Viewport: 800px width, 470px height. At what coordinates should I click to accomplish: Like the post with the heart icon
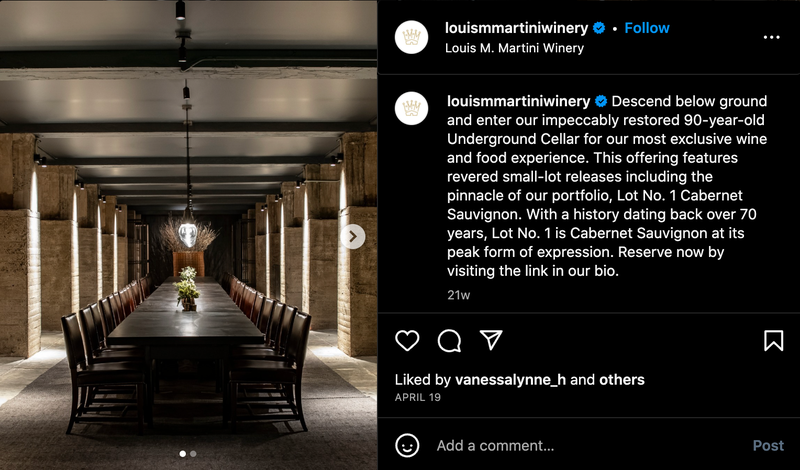coord(407,340)
